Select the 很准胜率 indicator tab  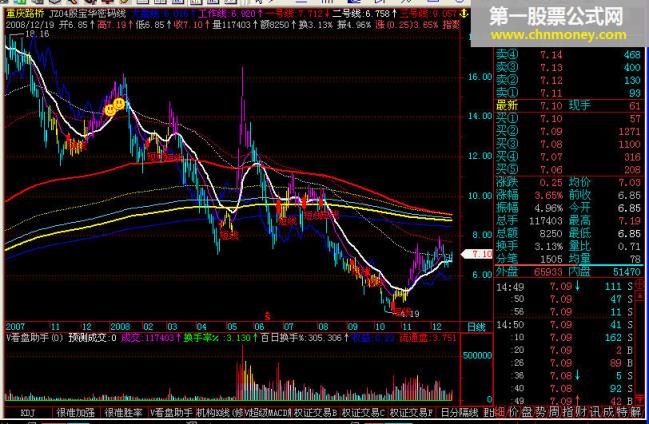(x=123, y=413)
